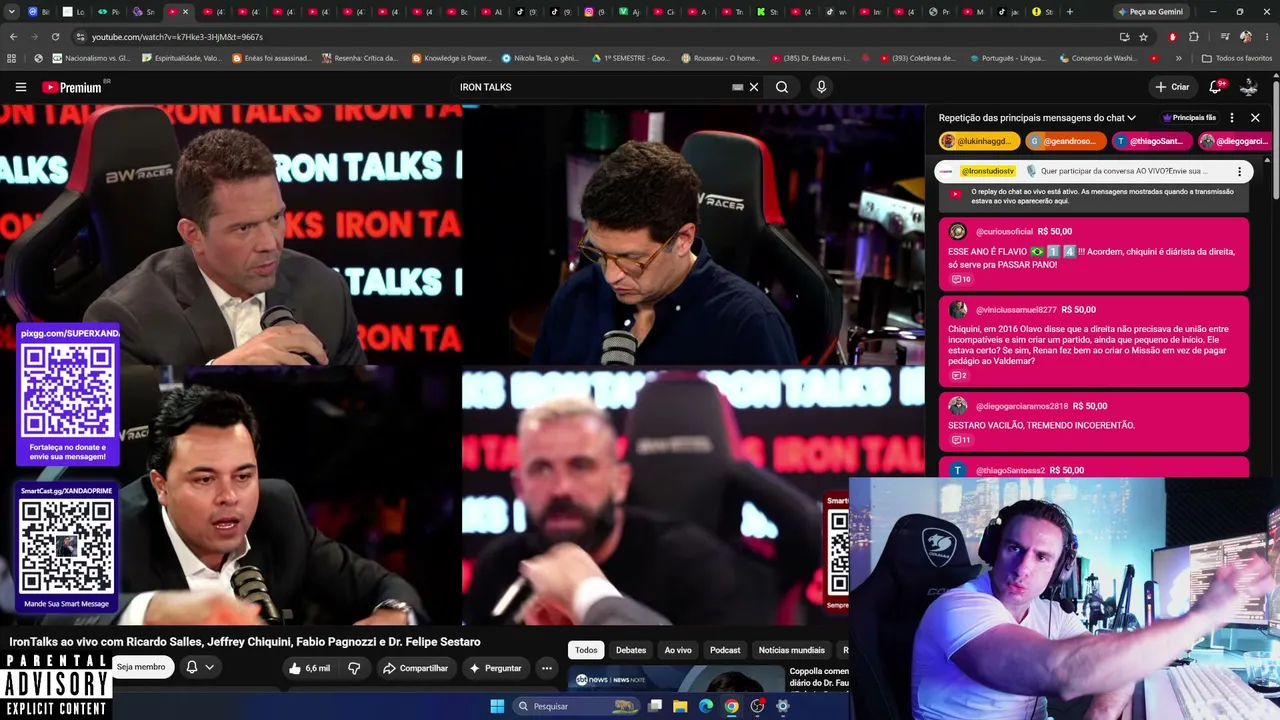Click the YouTube search magnifier button

[x=782, y=87]
